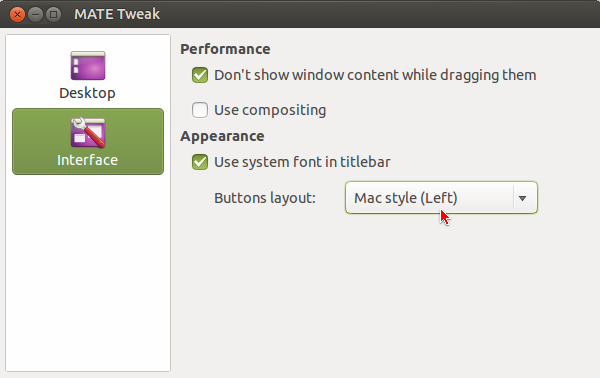Viewport: 600px width, 378px height.
Task: Select the Desktop text label in sidebar
Action: point(87,93)
